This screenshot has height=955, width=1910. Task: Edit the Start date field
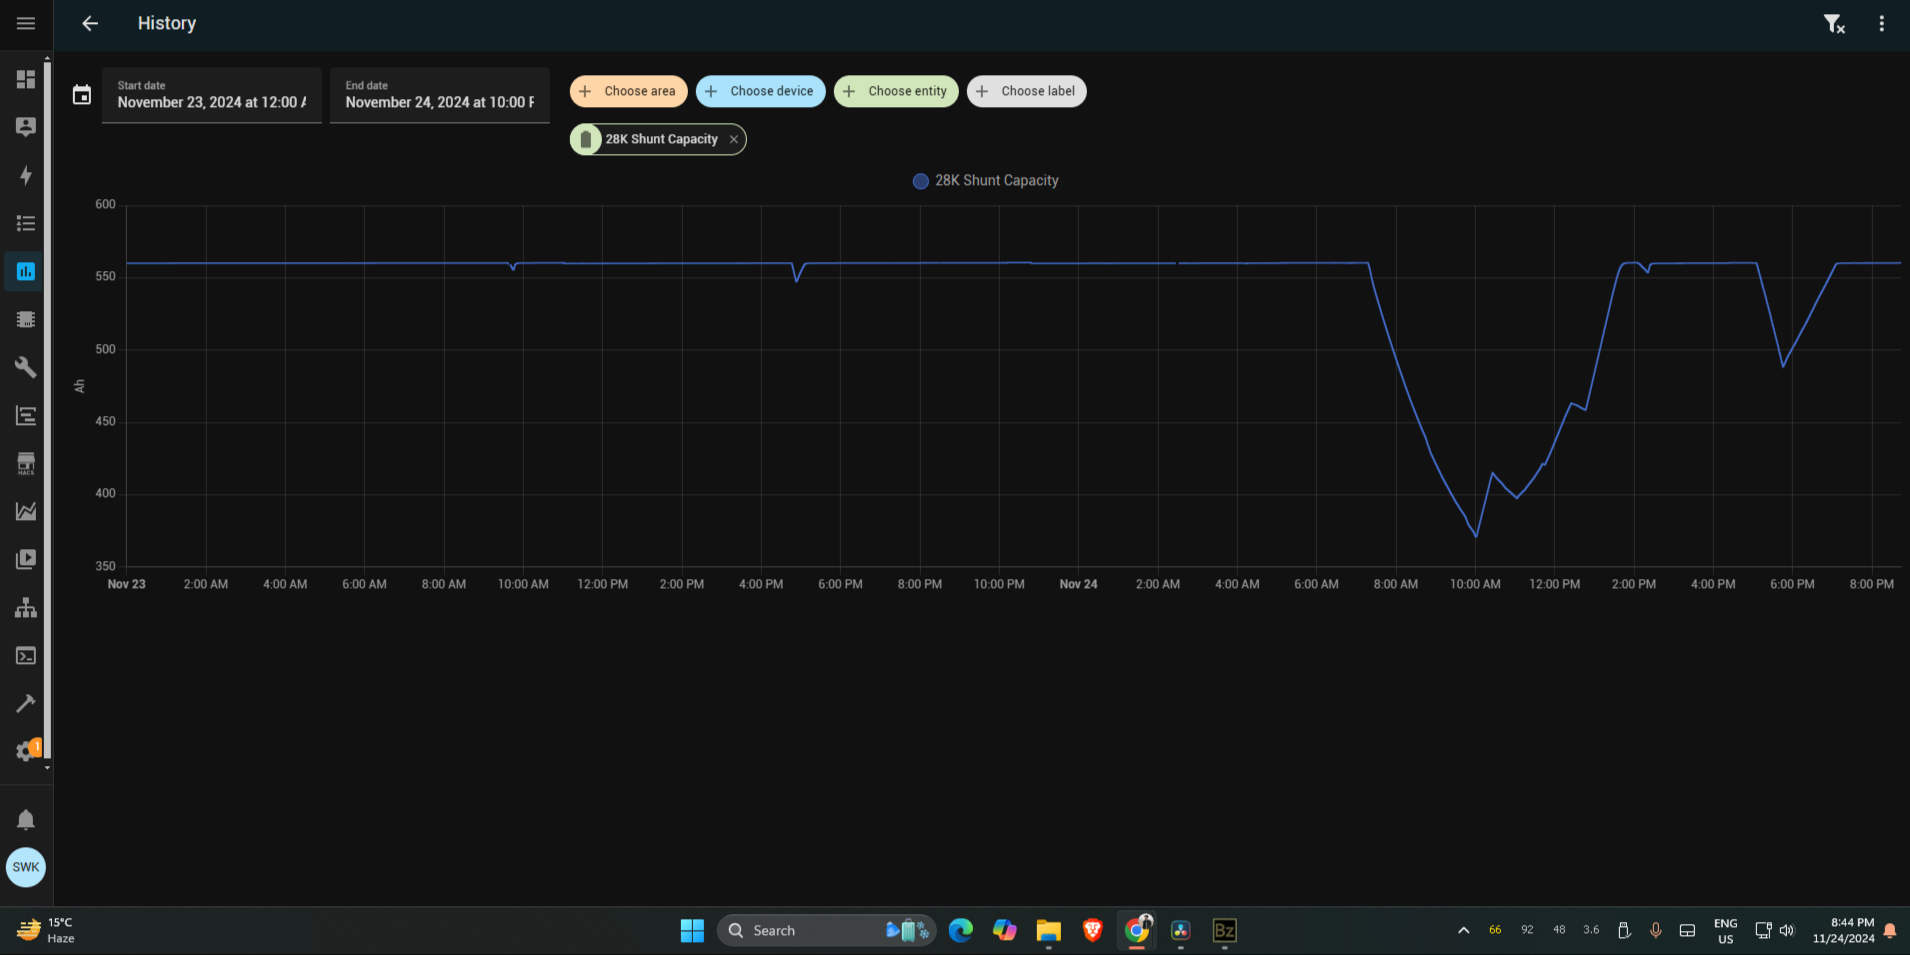[212, 95]
